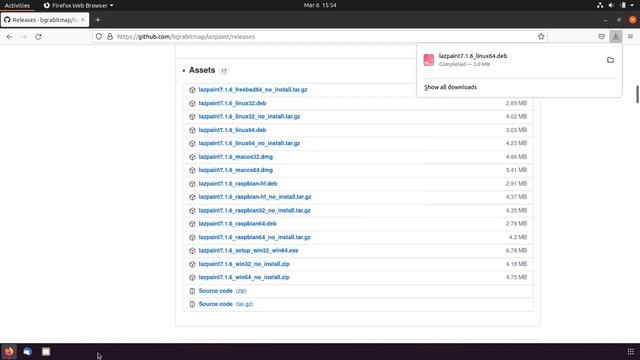The image size is (640, 360).
Task: Open the volume tray icon
Action: [611, 5]
